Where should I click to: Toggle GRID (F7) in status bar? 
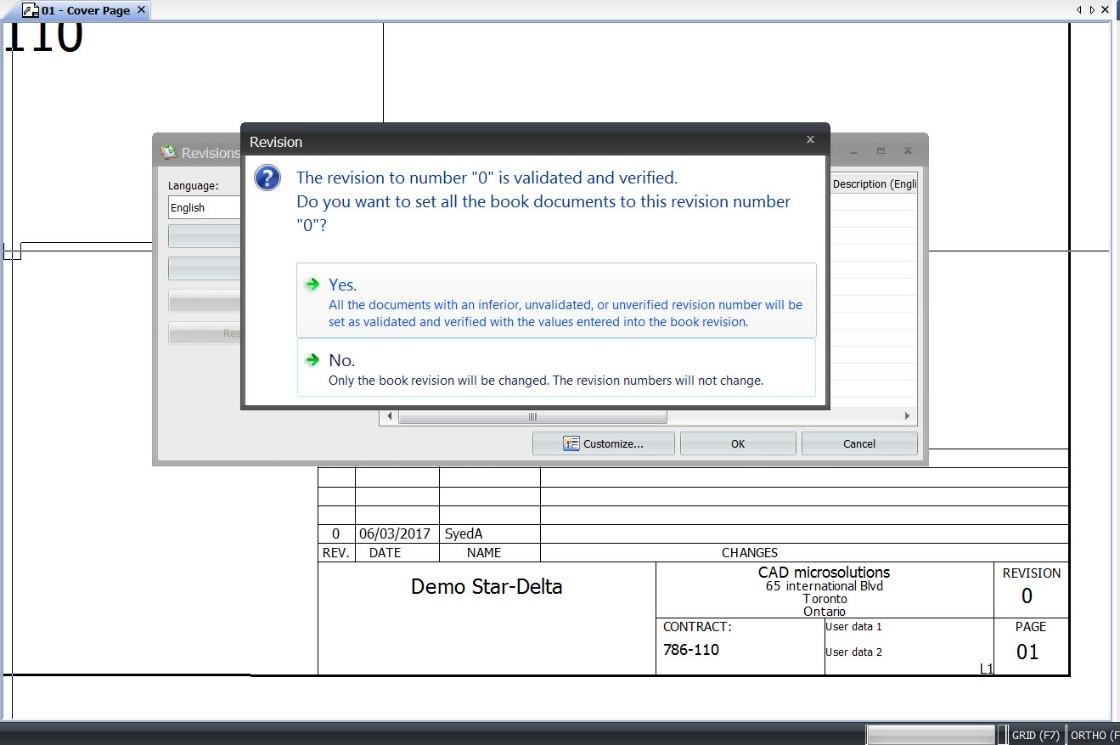coord(1035,735)
